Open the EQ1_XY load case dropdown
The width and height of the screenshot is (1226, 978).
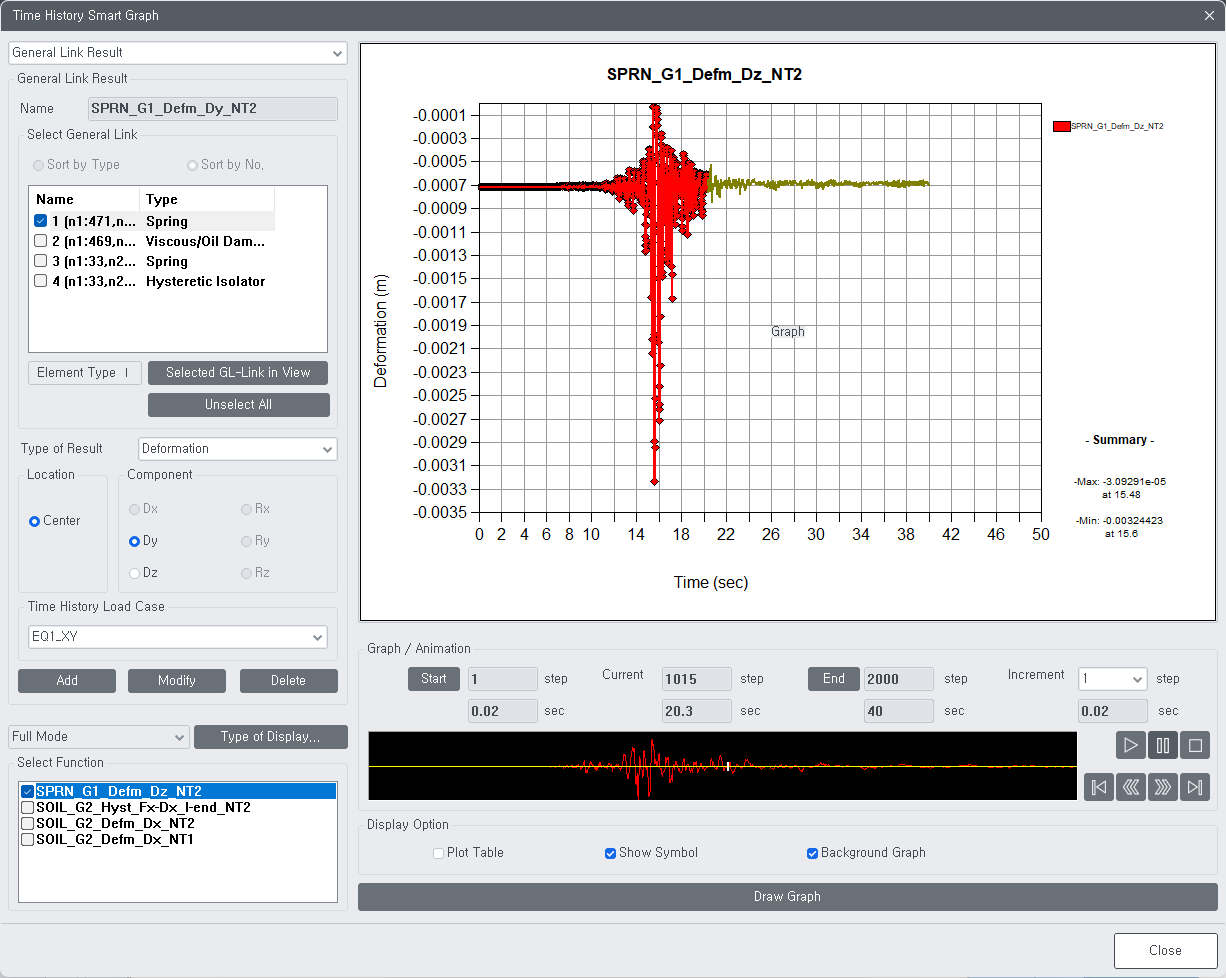pyautogui.click(x=177, y=637)
